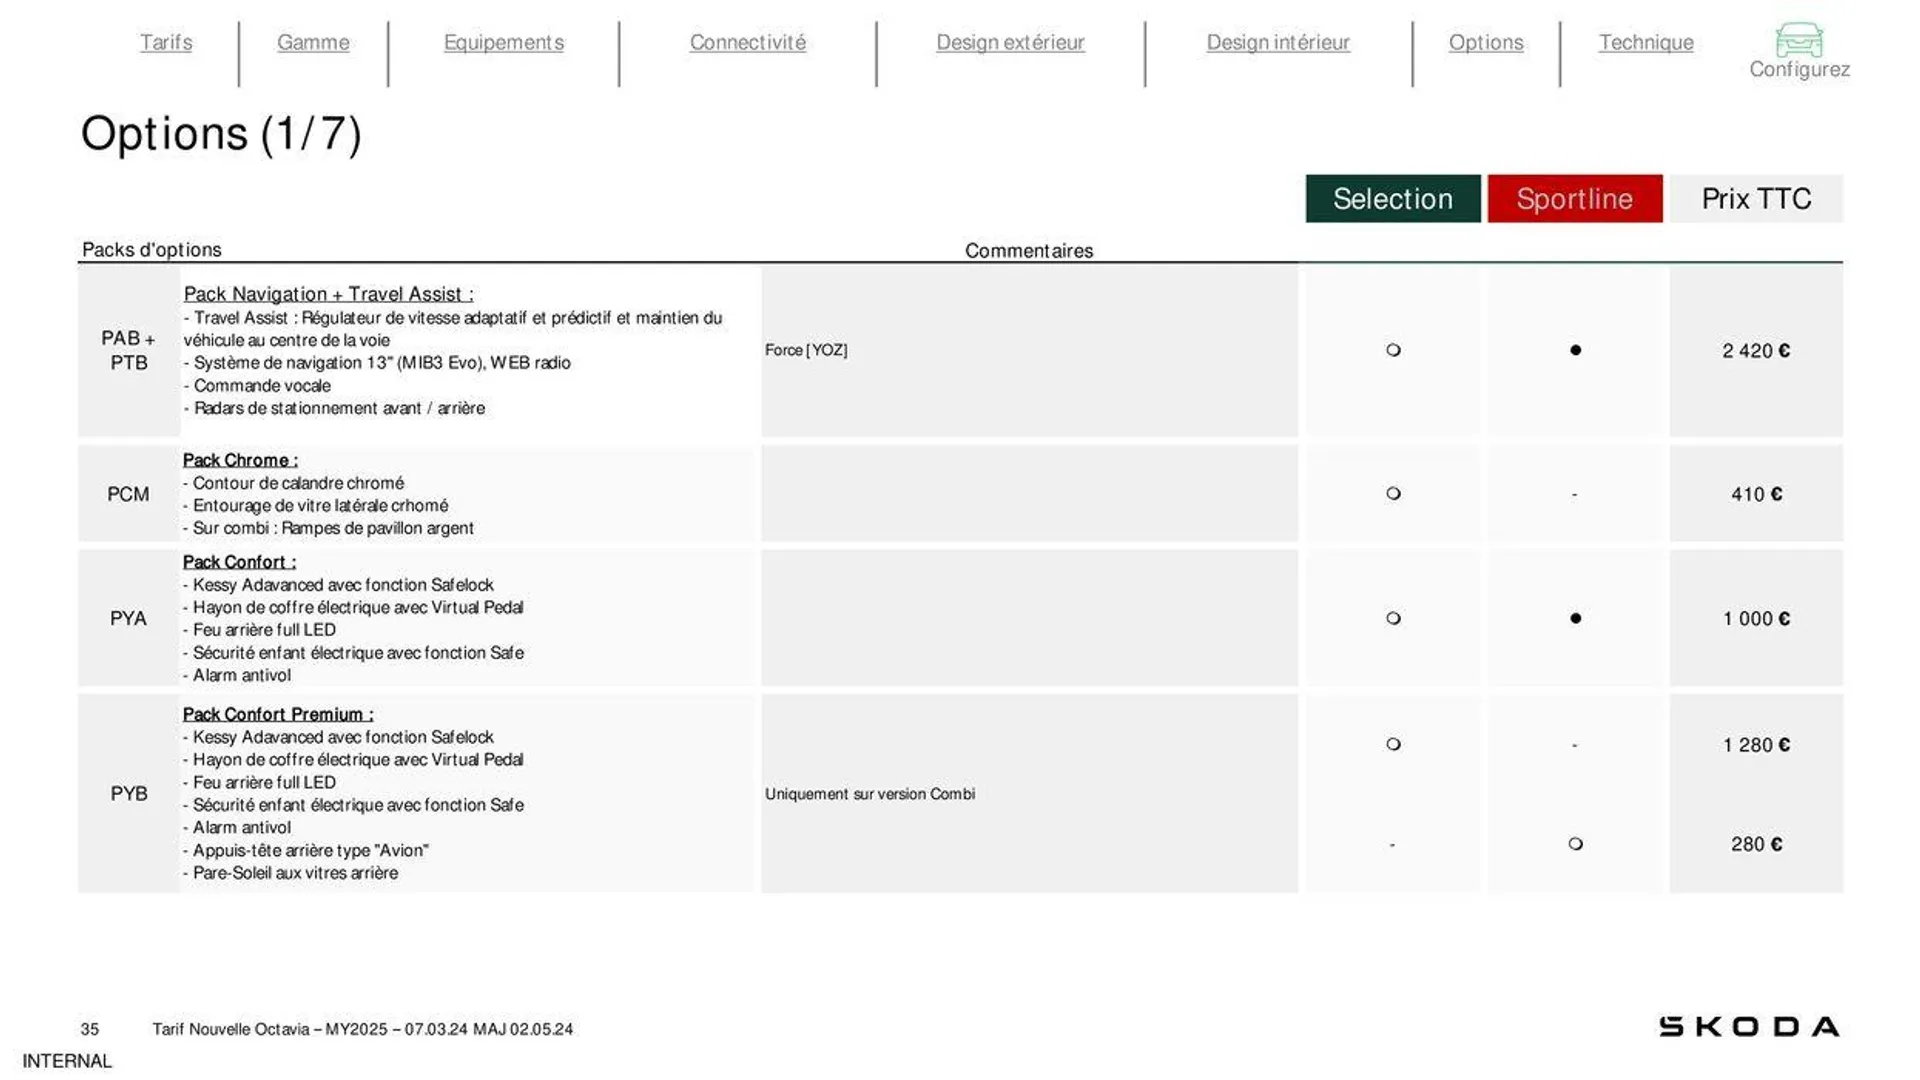Image resolution: width=1920 pixels, height=1080 pixels.
Task: Click the PYA code cell
Action: (x=128, y=618)
